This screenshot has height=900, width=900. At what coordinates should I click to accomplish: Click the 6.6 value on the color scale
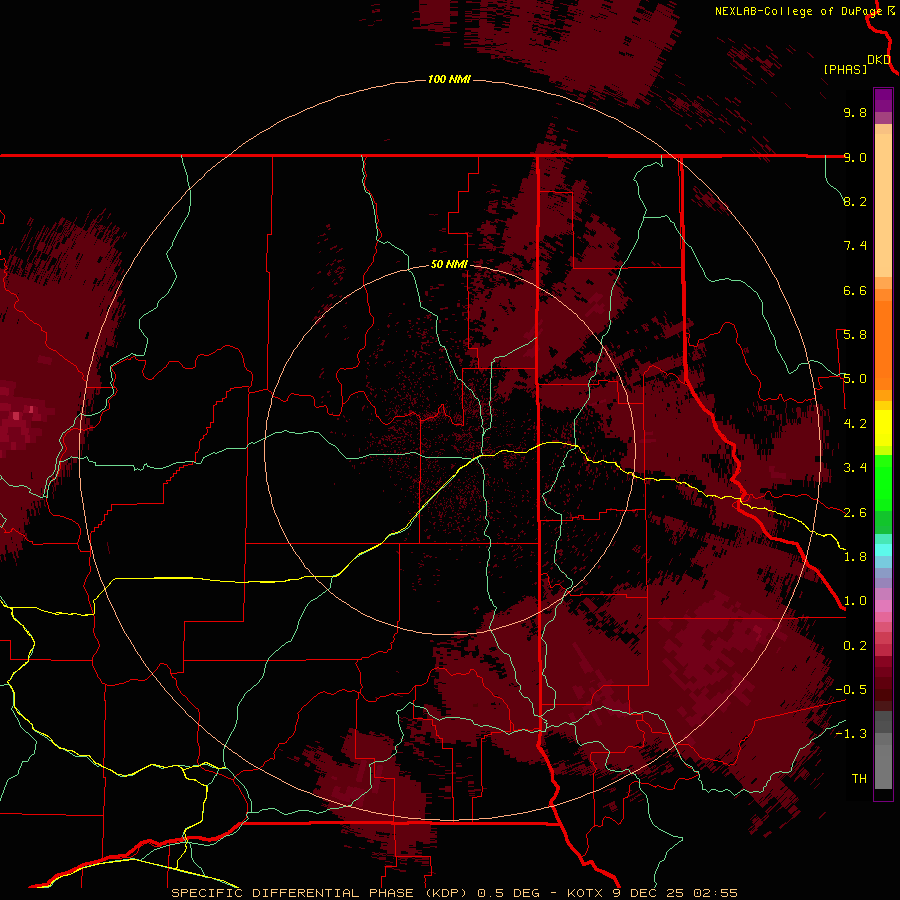855,290
